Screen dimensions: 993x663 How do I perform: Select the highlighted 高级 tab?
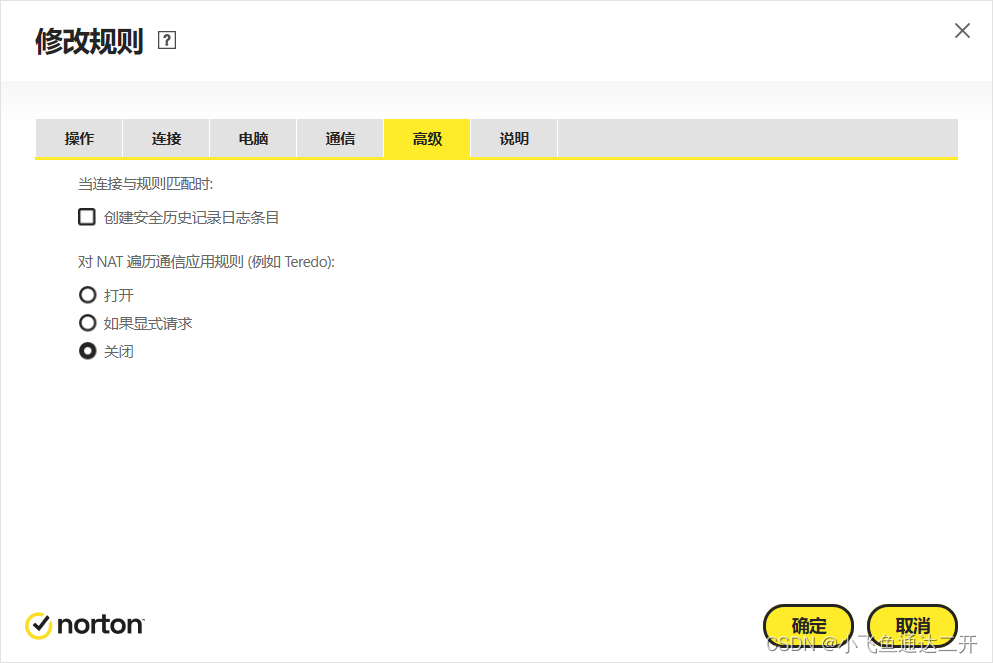coord(426,138)
